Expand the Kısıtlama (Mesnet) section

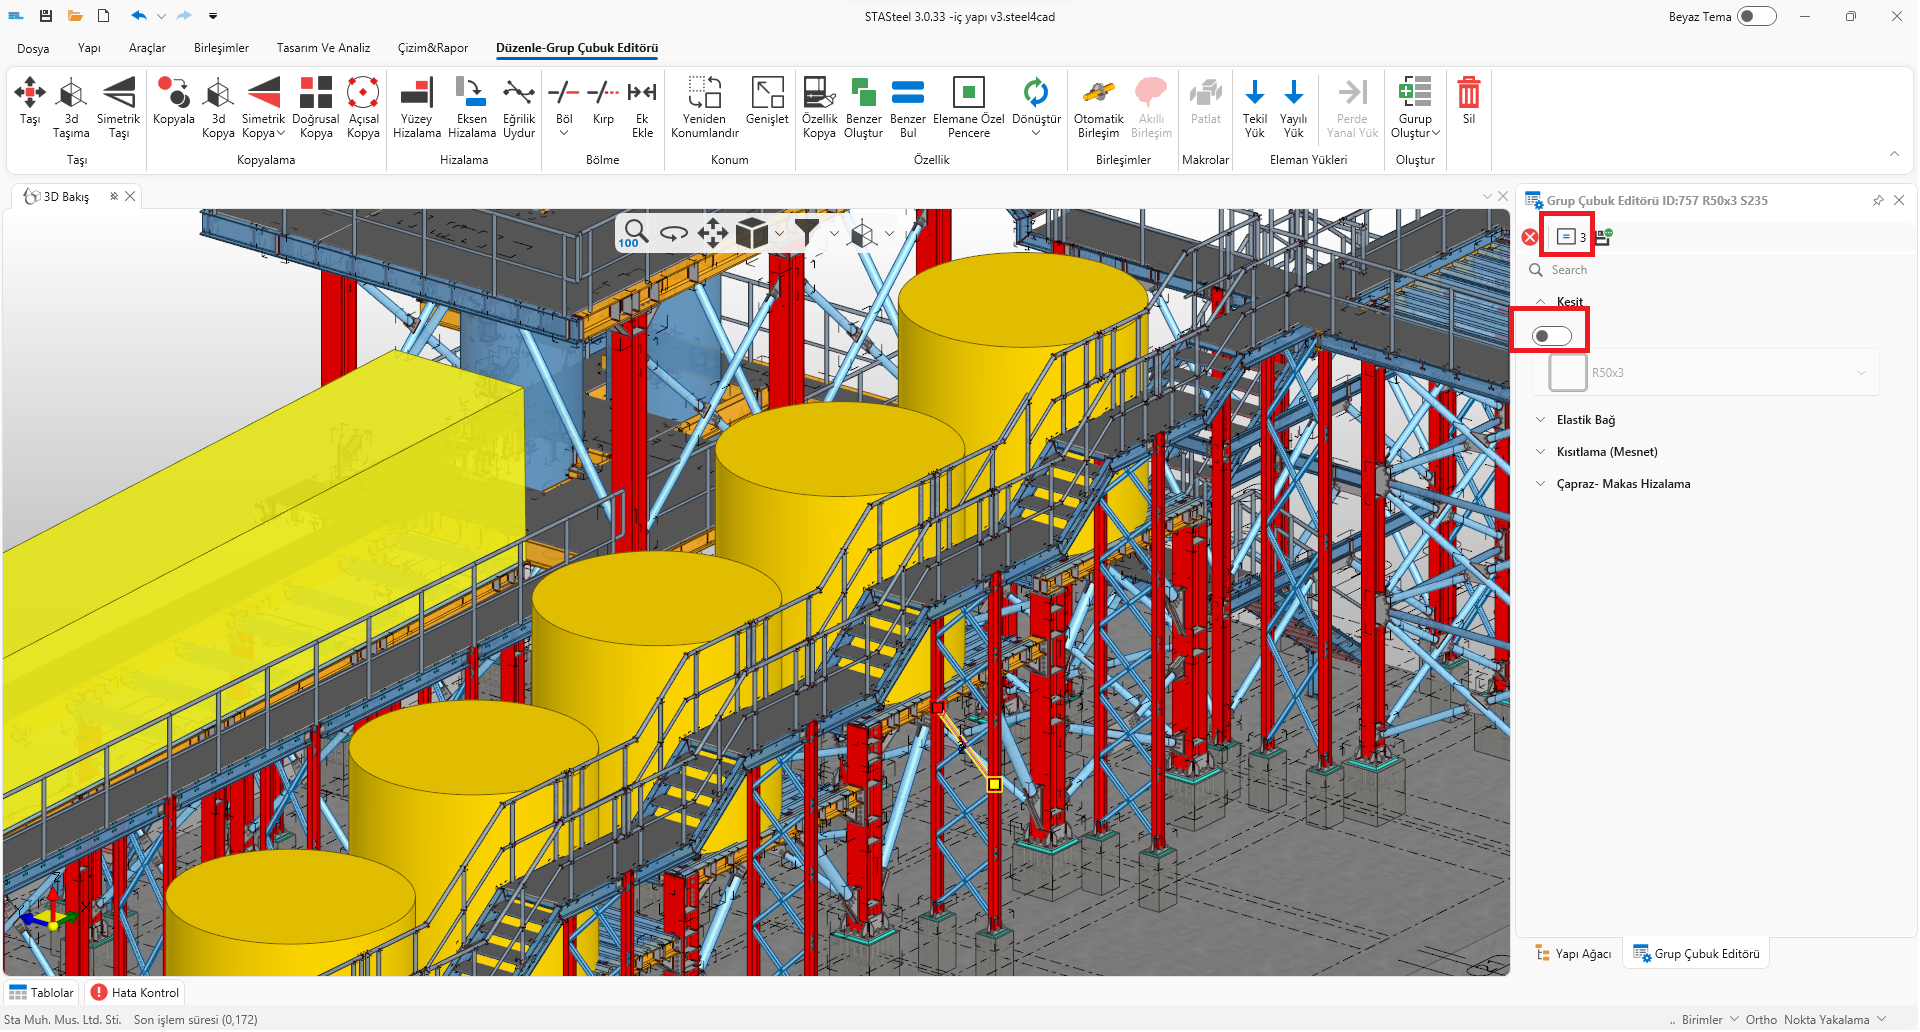click(1606, 452)
